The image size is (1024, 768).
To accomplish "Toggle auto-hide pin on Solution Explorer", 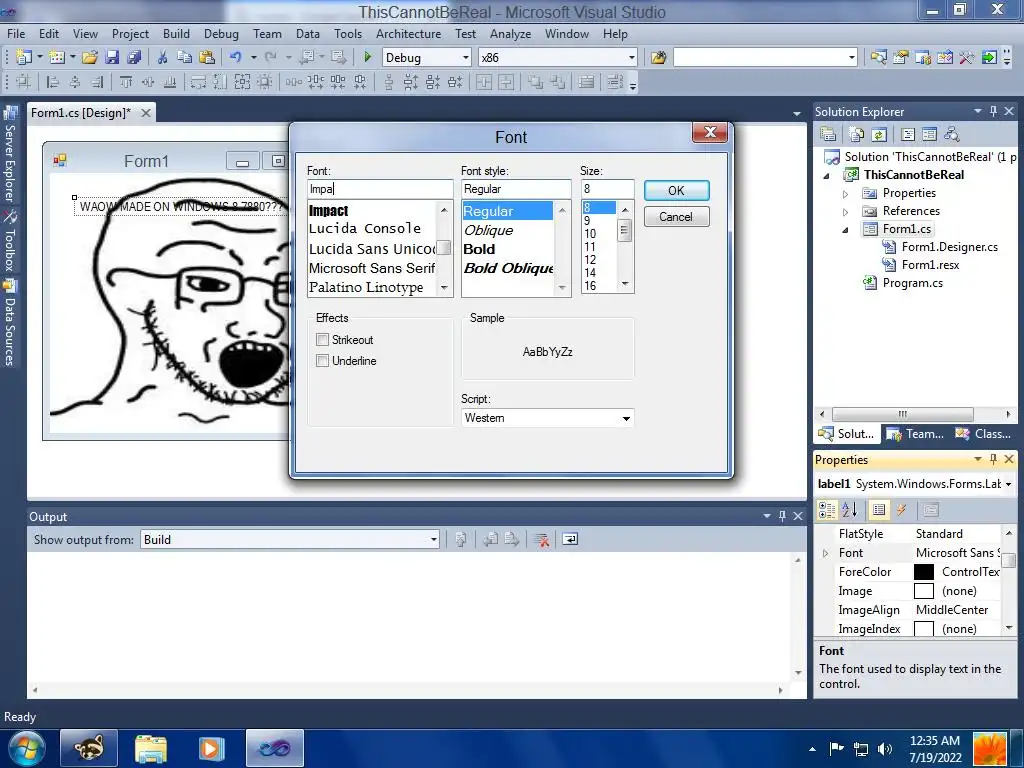I will (993, 112).
